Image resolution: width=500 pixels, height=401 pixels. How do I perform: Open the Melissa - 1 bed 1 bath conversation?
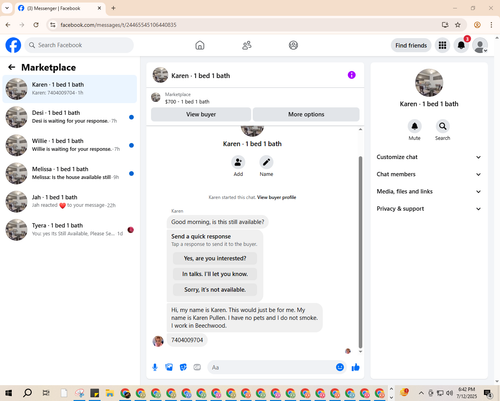(x=70, y=173)
